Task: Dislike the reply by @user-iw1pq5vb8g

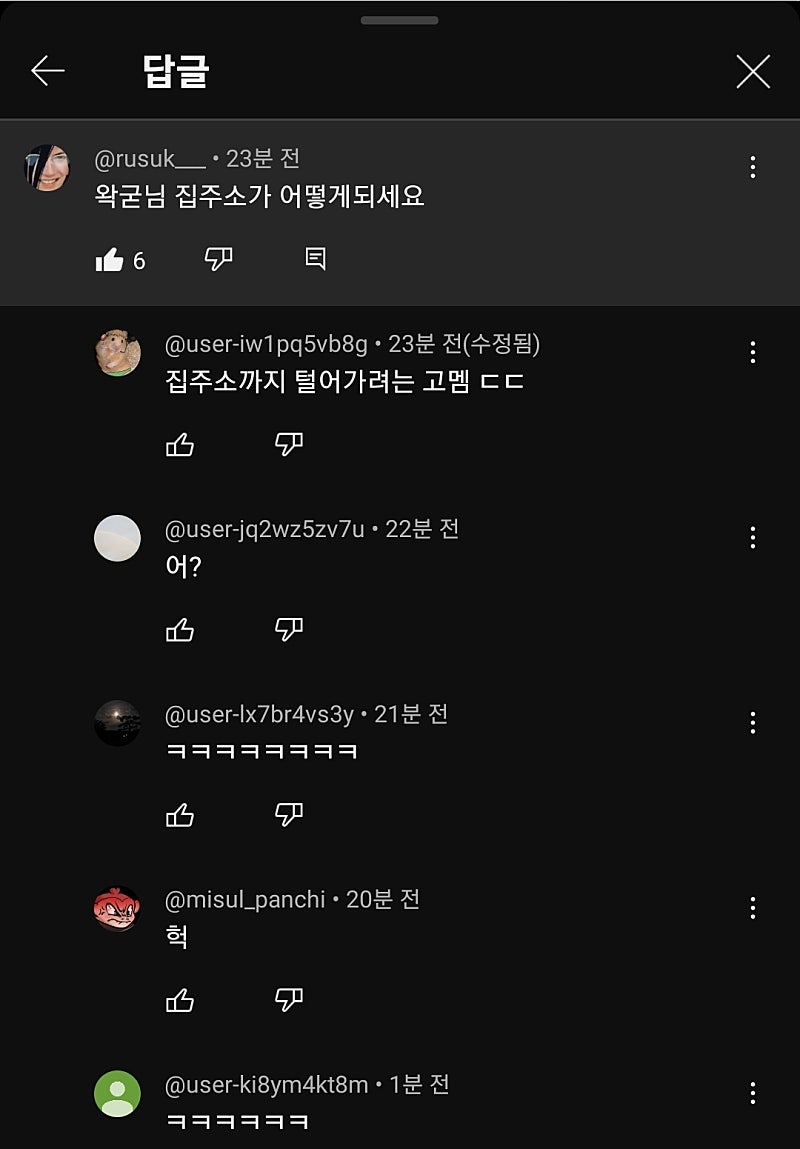Action: click(288, 445)
